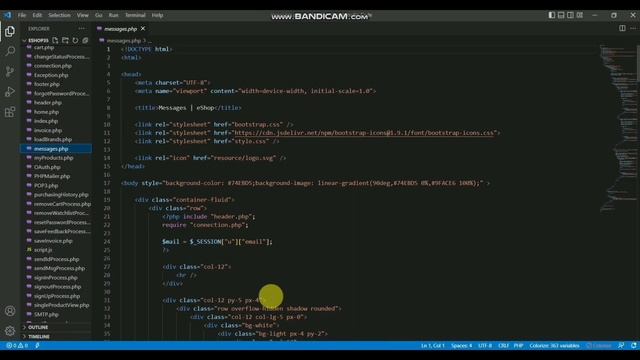Open the Terminal menu
The image size is (640, 360).
point(135,15)
